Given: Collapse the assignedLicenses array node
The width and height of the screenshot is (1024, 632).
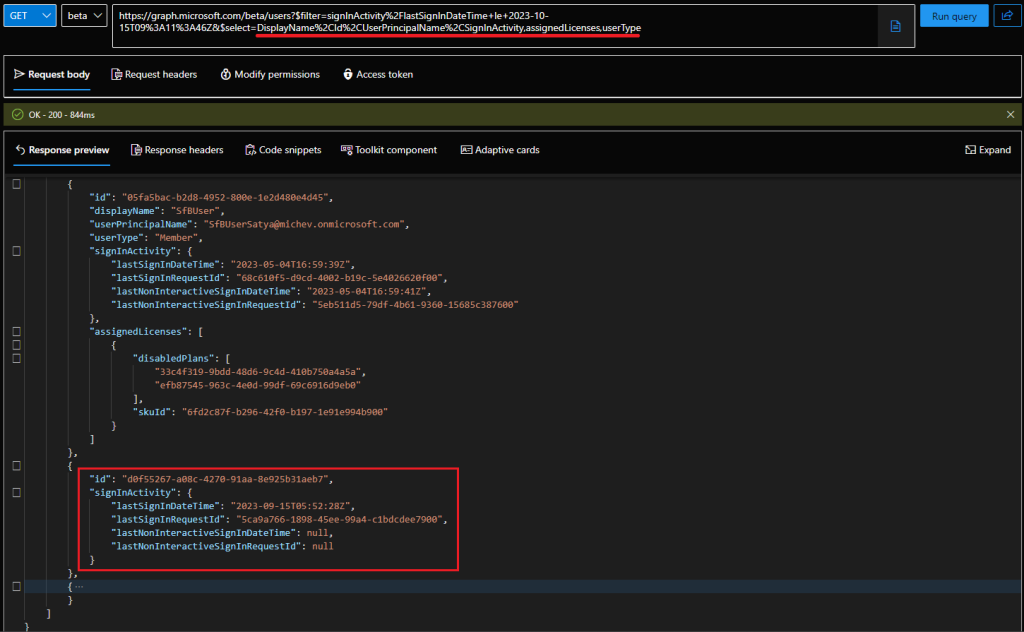Looking at the screenshot, I should (15, 331).
